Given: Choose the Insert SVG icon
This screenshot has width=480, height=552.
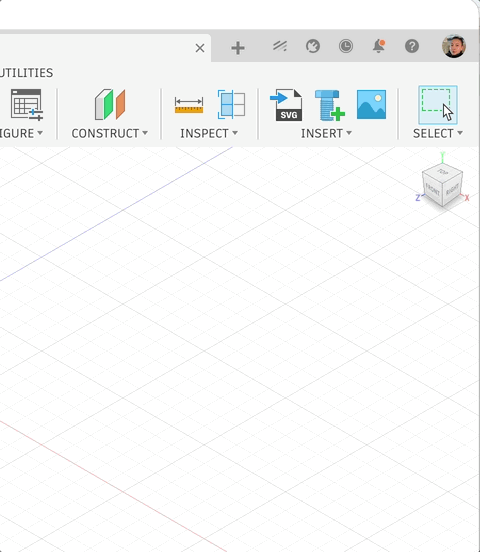Looking at the screenshot, I should (x=286, y=105).
